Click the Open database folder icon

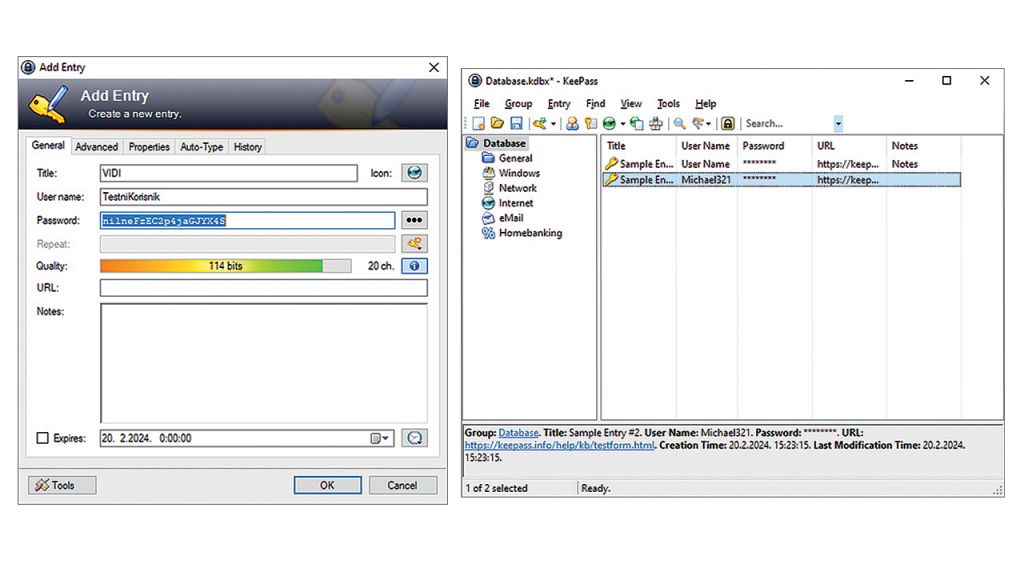coord(498,124)
